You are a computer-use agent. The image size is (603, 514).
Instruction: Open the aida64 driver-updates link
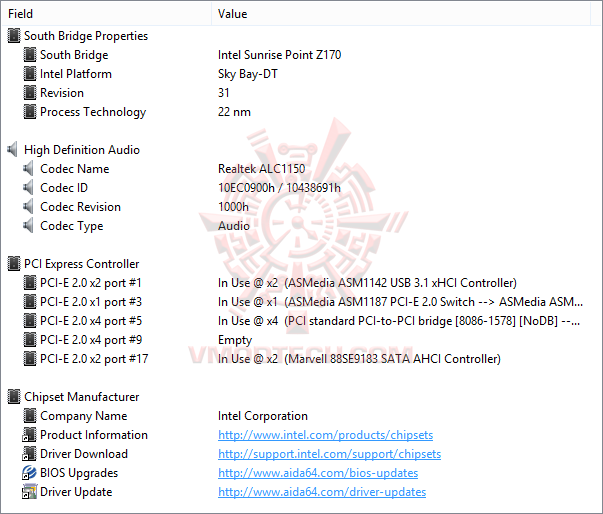[x=322, y=492]
